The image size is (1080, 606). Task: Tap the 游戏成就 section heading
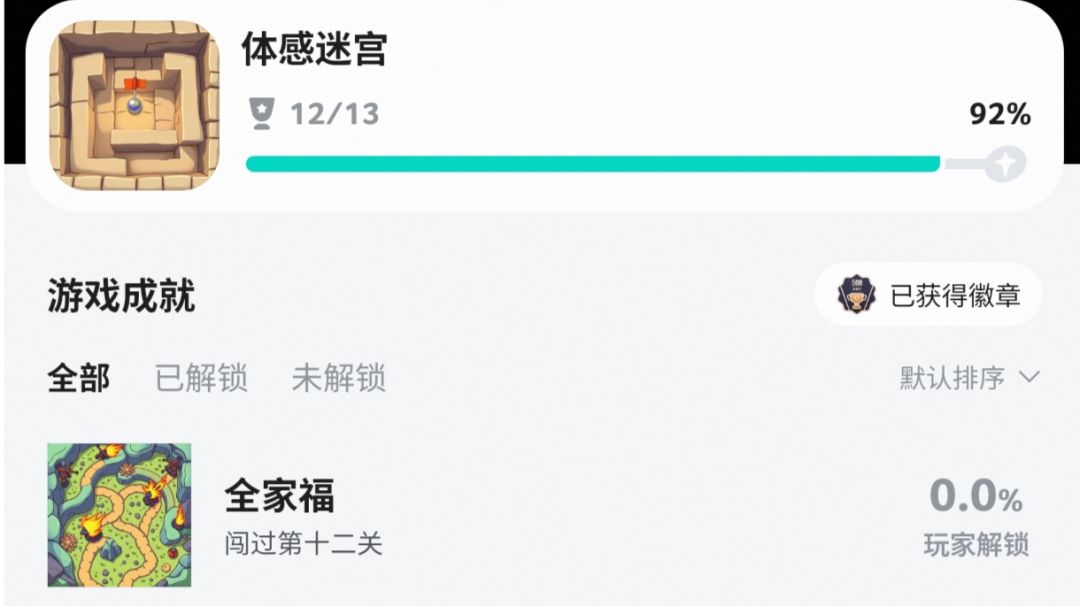[x=121, y=296]
